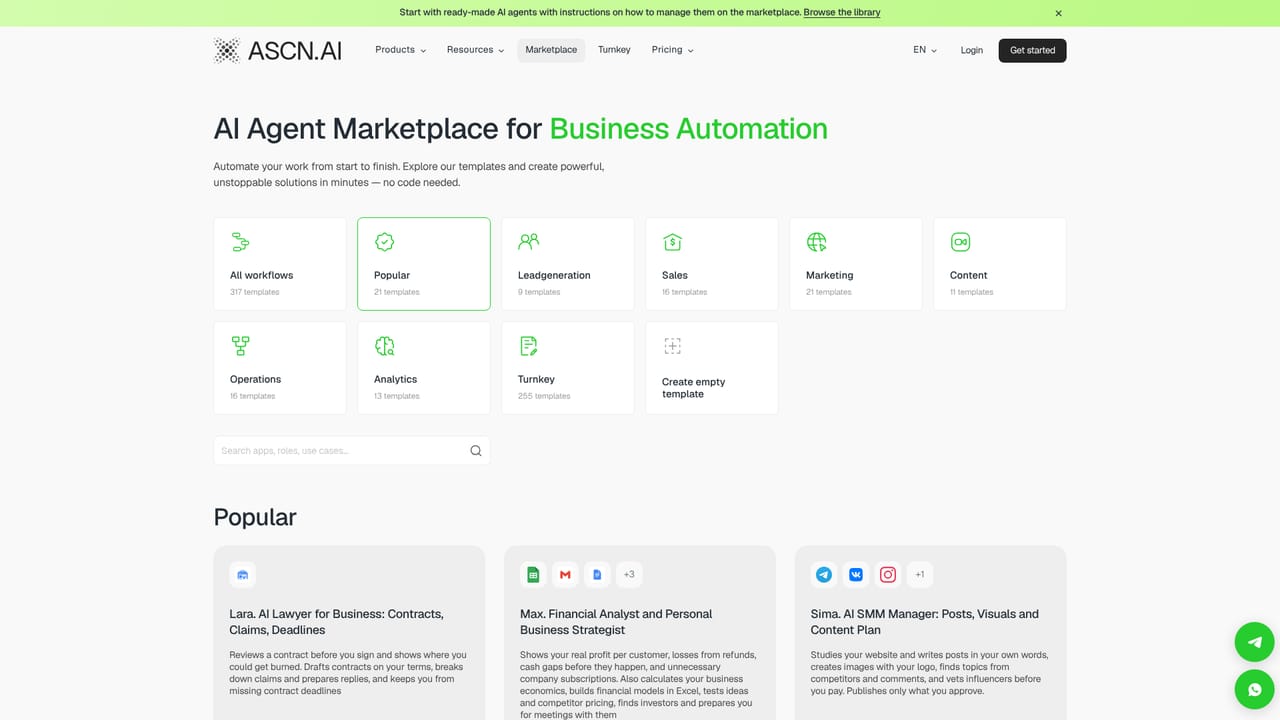The width and height of the screenshot is (1280, 720).
Task: Click the All workflows category icon
Action: 240,242
